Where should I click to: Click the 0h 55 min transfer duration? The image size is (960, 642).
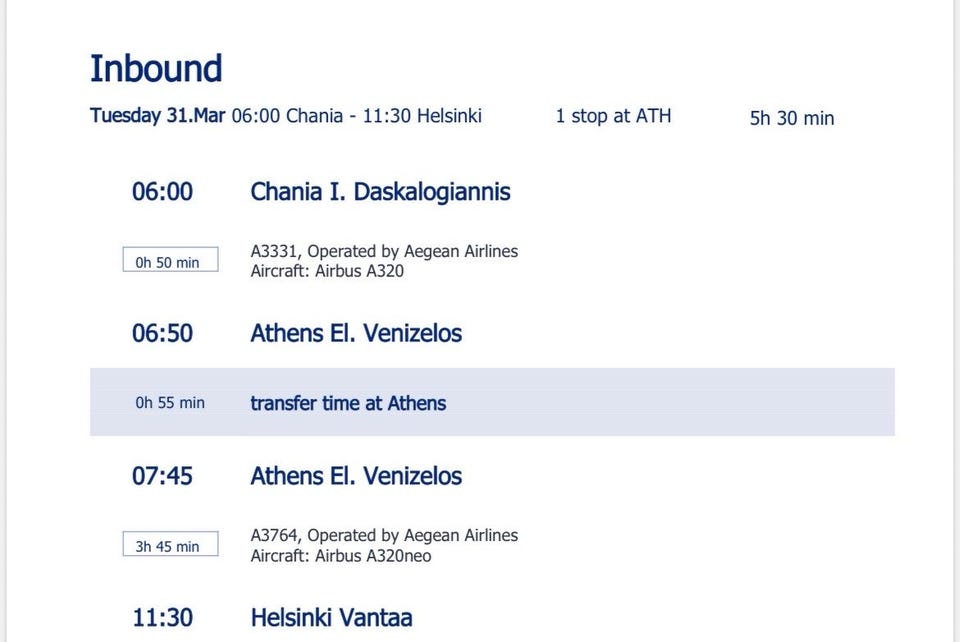(170, 403)
